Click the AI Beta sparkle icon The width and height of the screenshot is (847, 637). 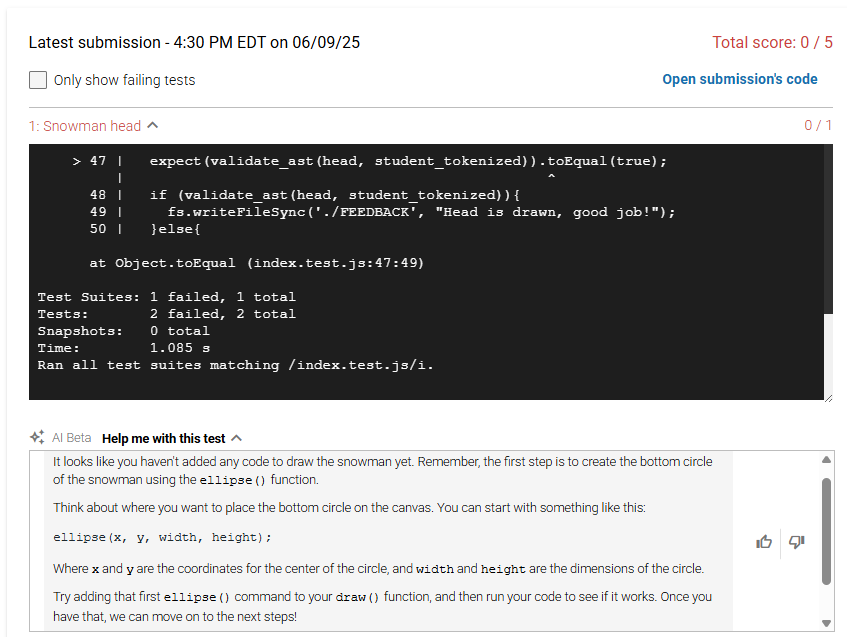[x=37, y=437]
